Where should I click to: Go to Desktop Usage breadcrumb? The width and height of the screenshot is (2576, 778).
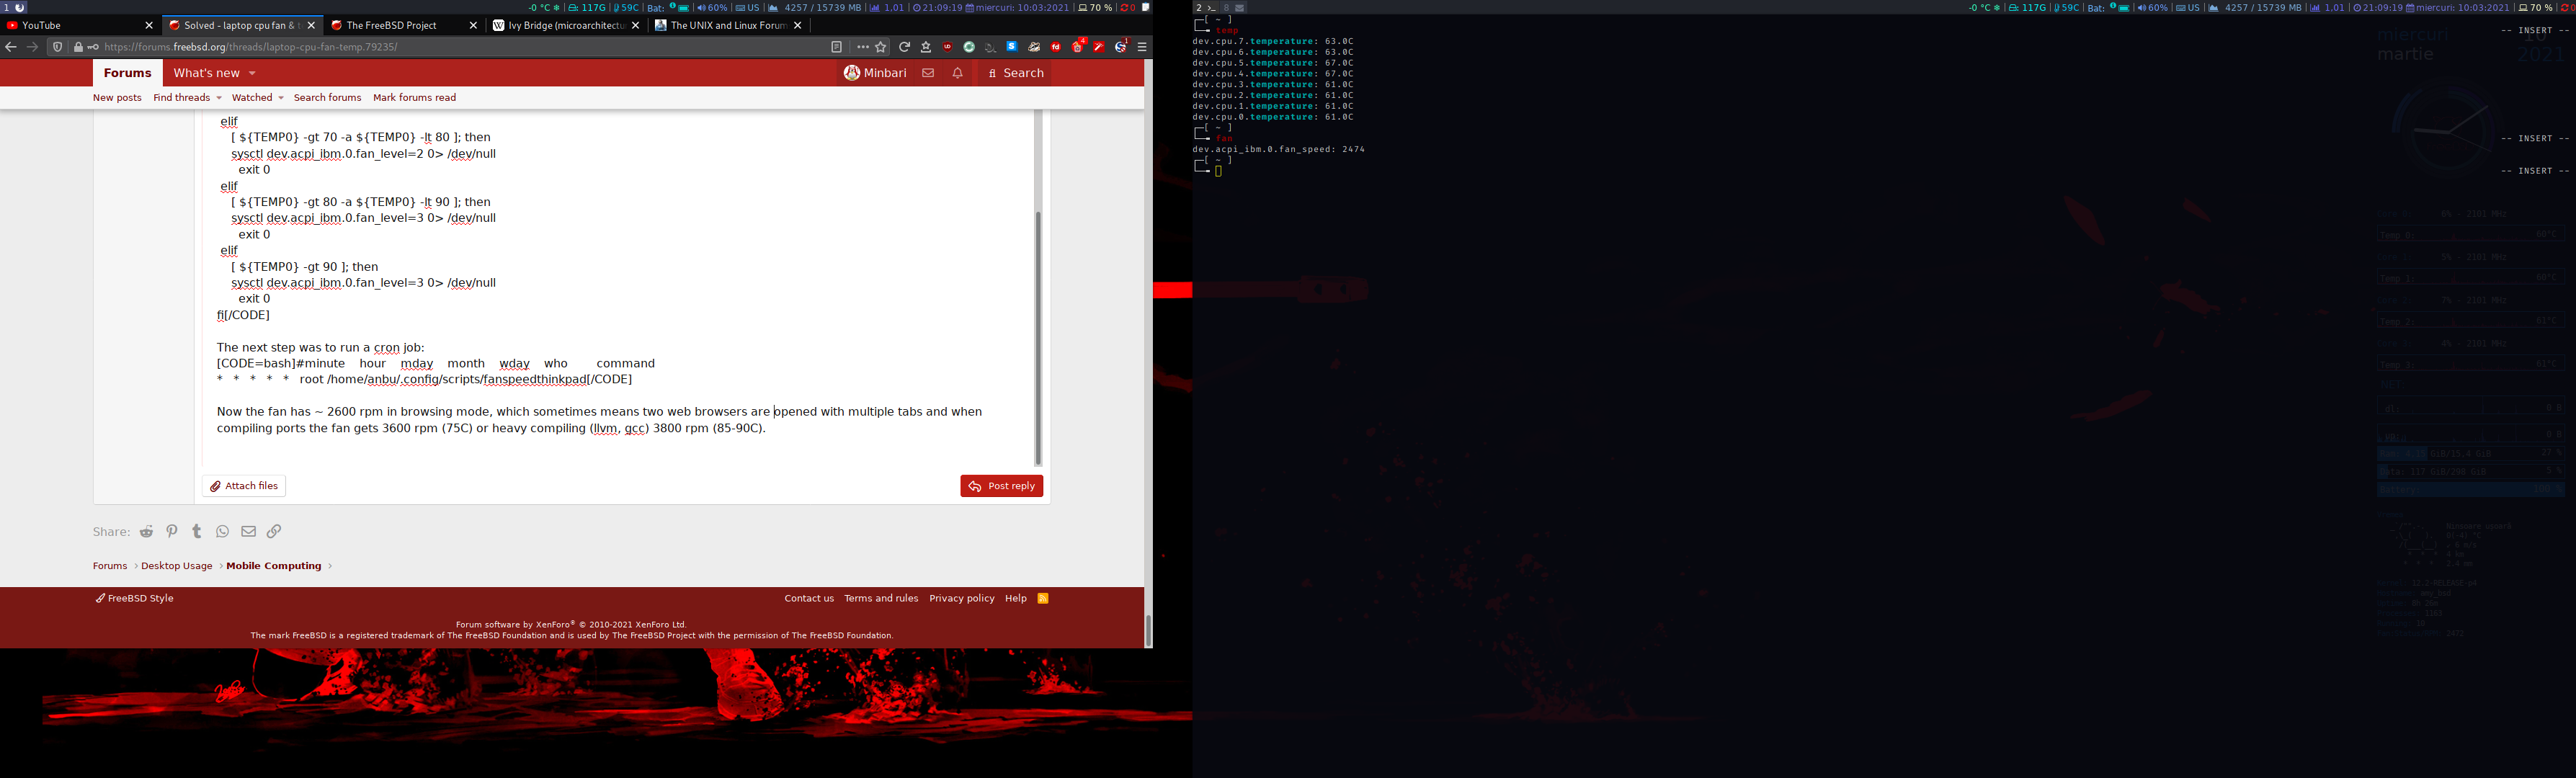[x=177, y=566]
